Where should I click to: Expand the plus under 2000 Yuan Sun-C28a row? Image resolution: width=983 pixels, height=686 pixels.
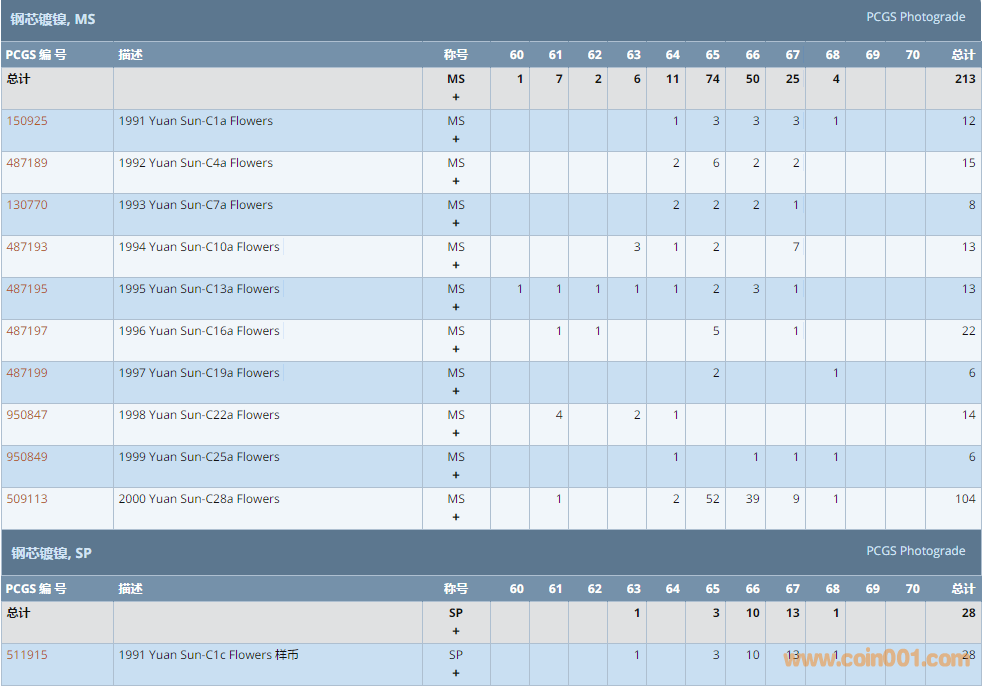pyautogui.click(x=456, y=518)
